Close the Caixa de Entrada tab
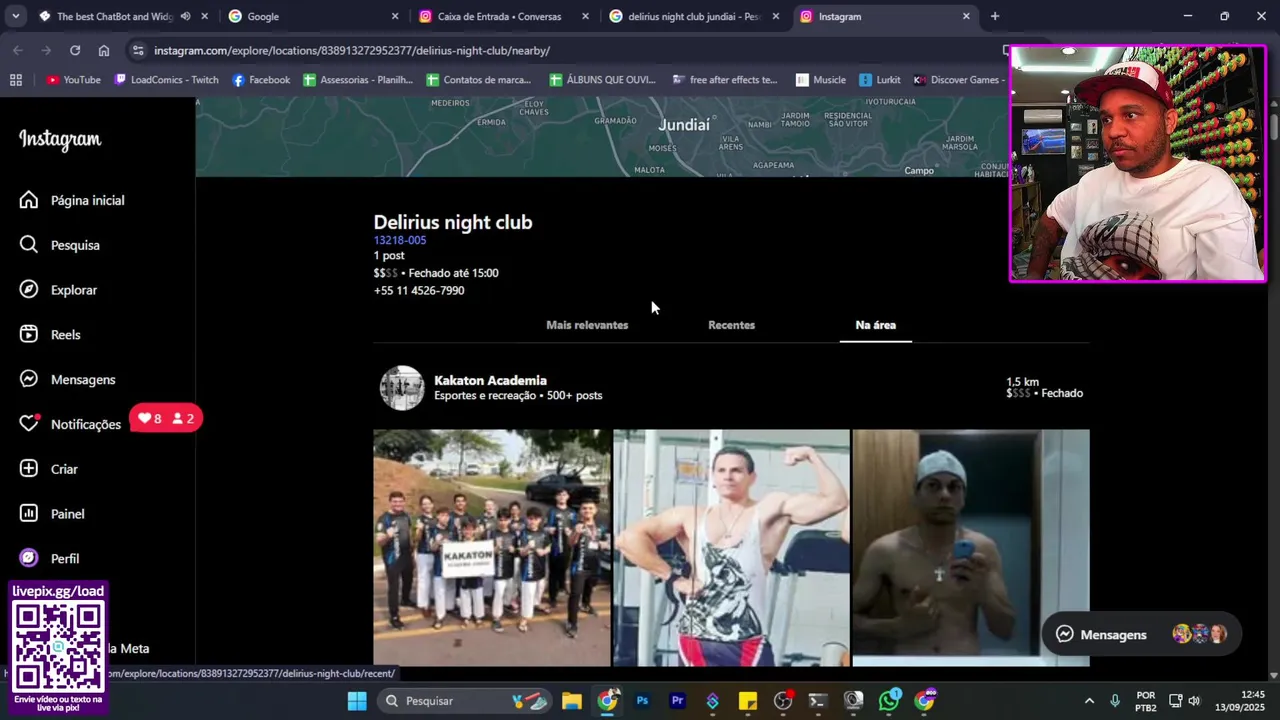The width and height of the screenshot is (1280, 720). point(585,16)
